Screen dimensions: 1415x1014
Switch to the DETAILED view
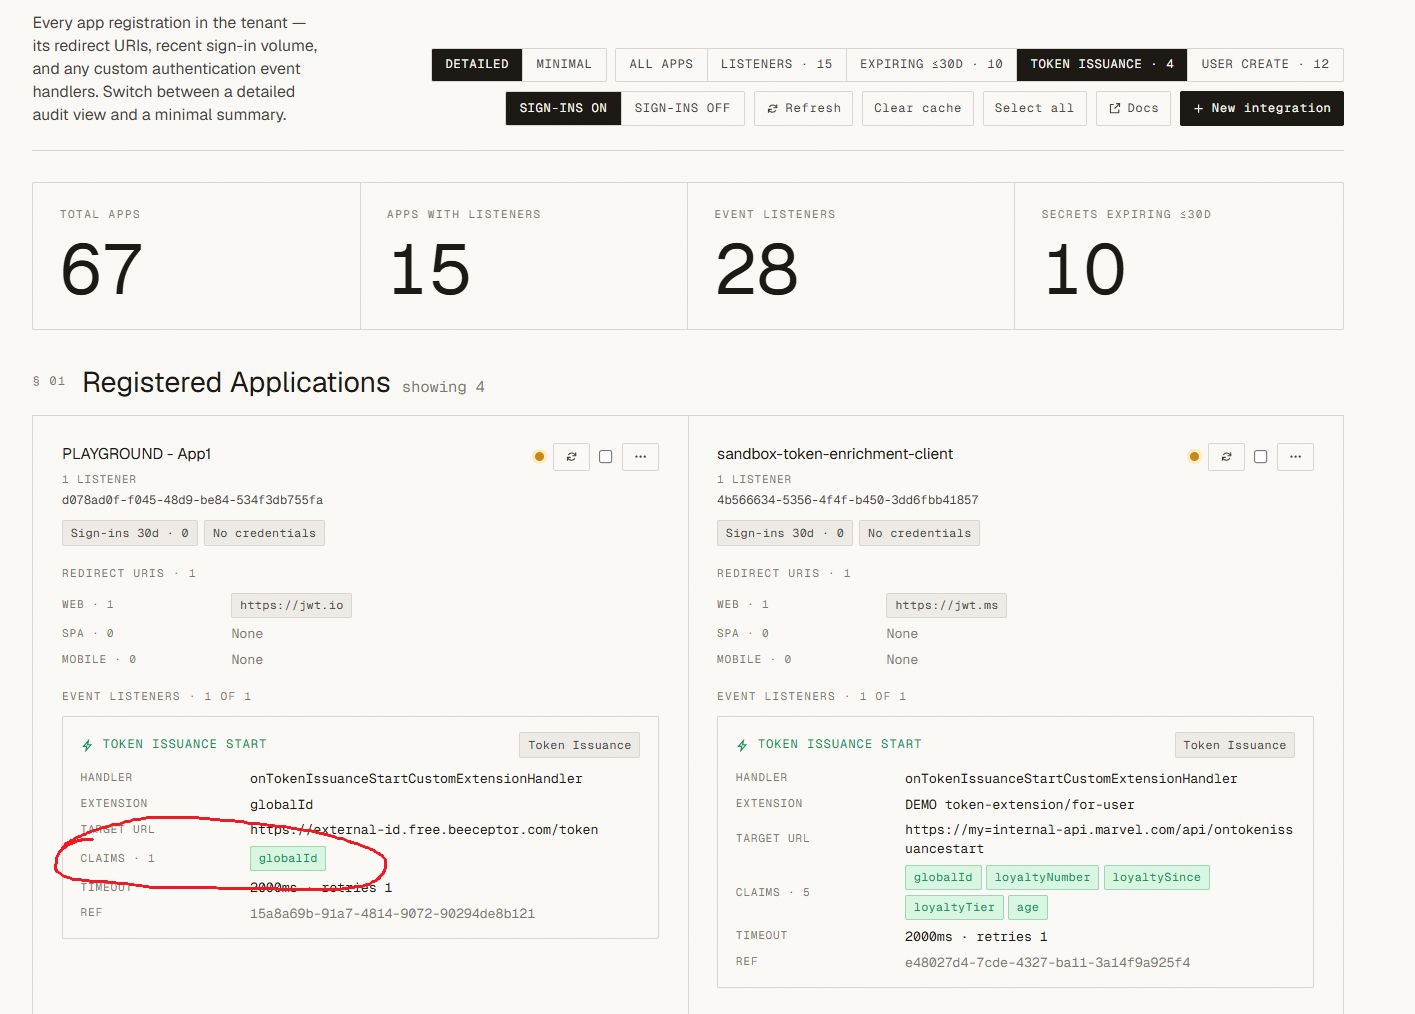pyautogui.click(x=477, y=64)
